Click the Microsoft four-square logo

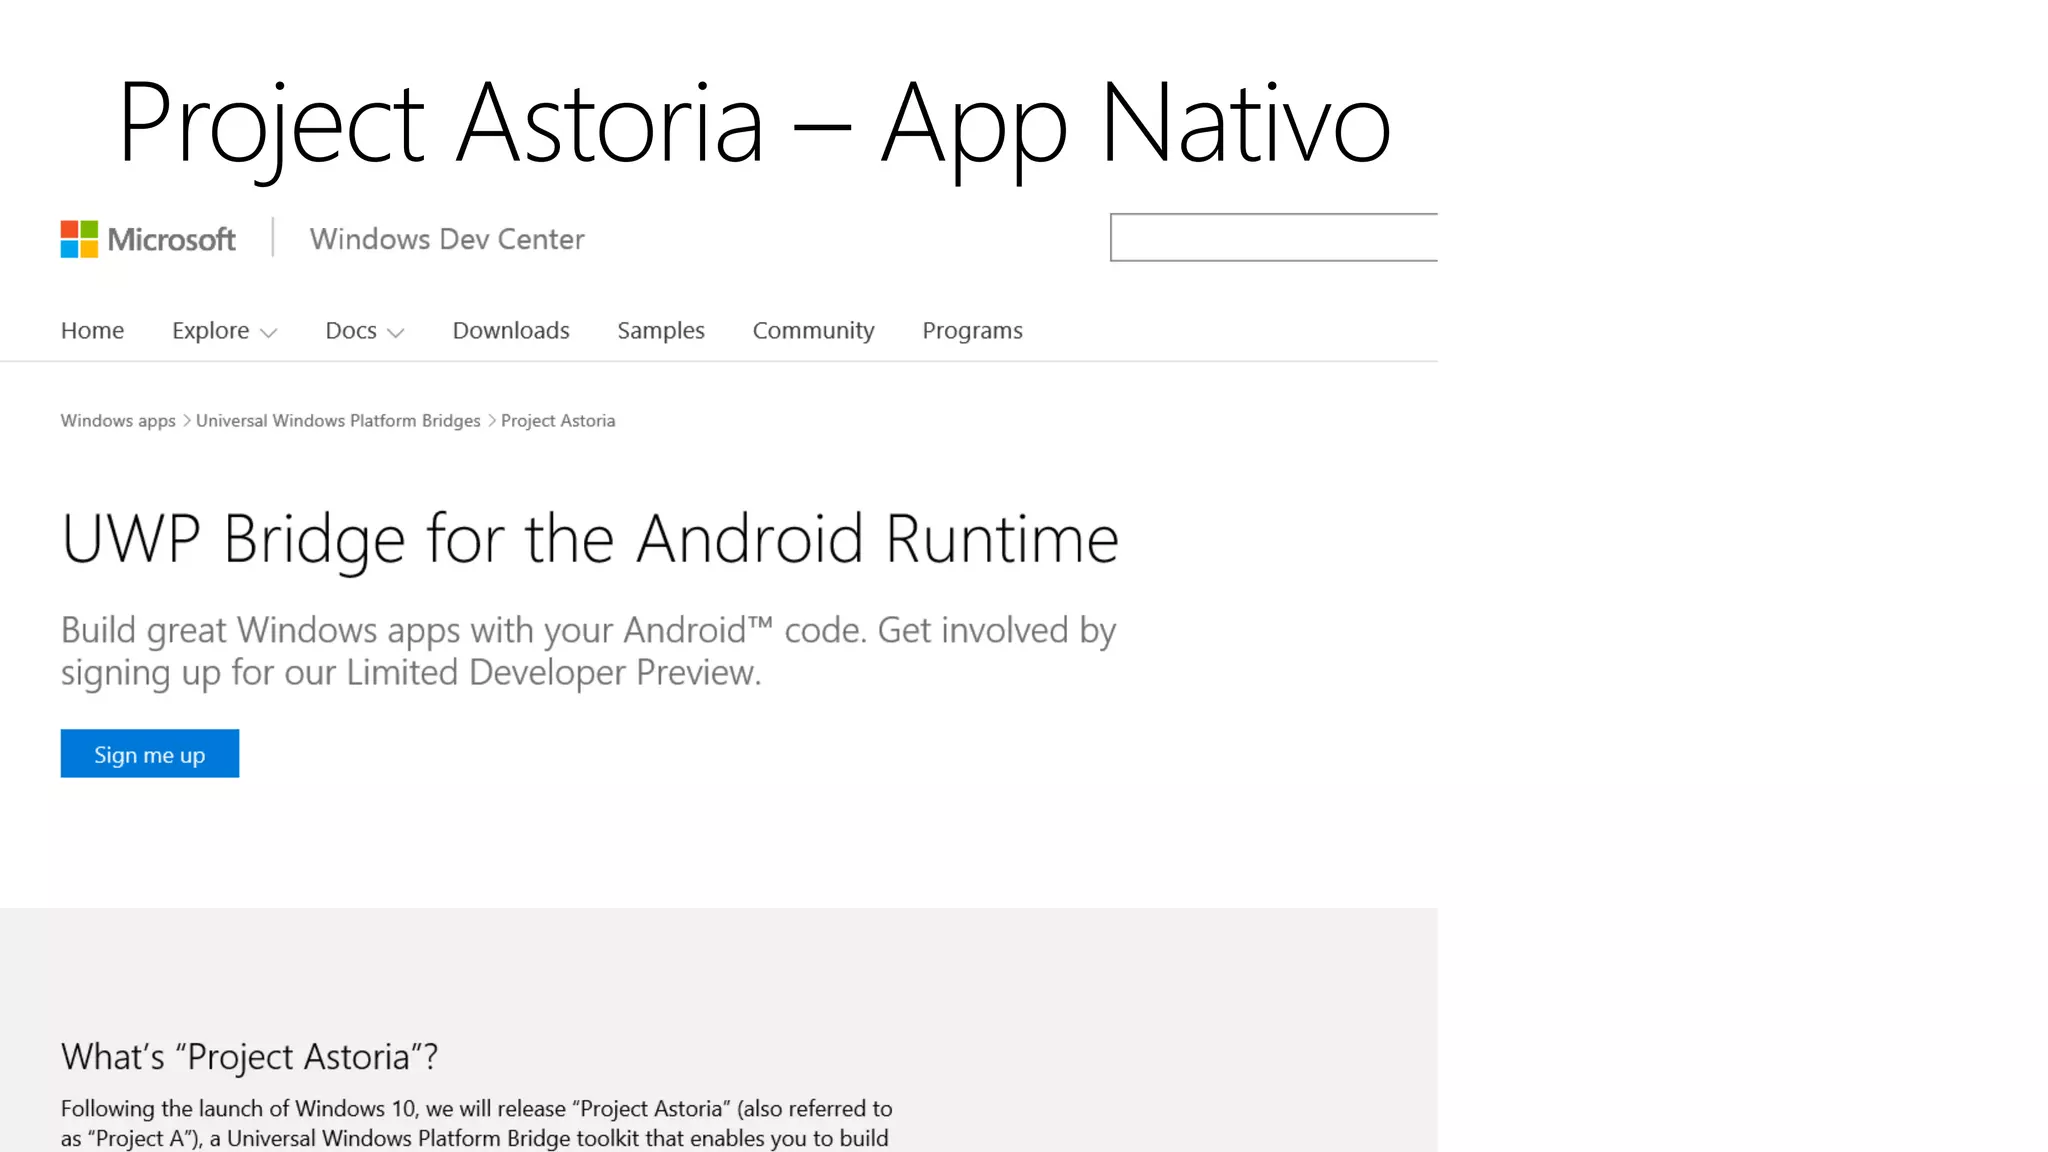pyautogui.click(x=79, y=239)
